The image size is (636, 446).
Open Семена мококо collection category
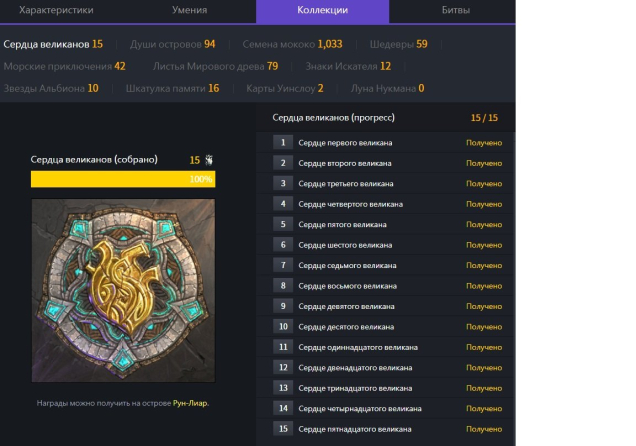click(292, 44)
